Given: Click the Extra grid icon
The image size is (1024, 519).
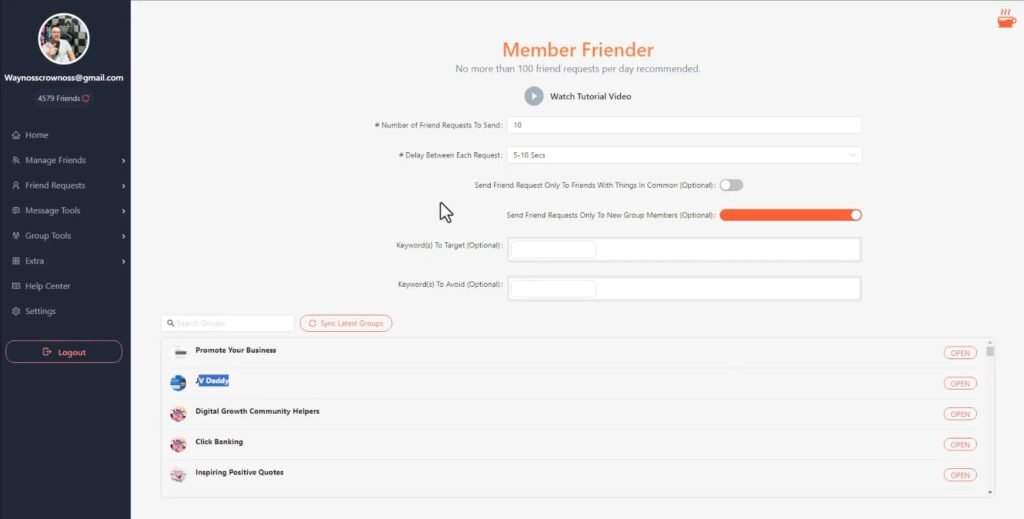Looking at the screenshot, I should (x=16, y=261).
